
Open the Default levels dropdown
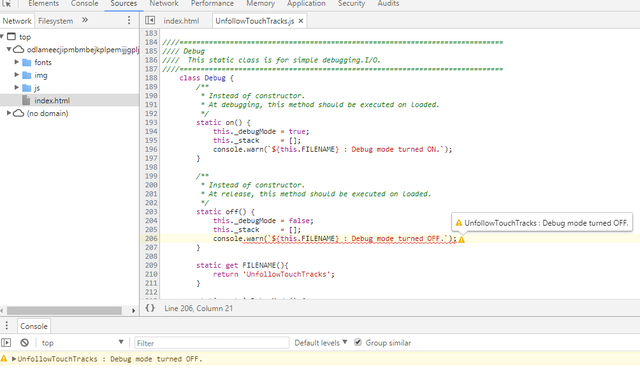321,343
